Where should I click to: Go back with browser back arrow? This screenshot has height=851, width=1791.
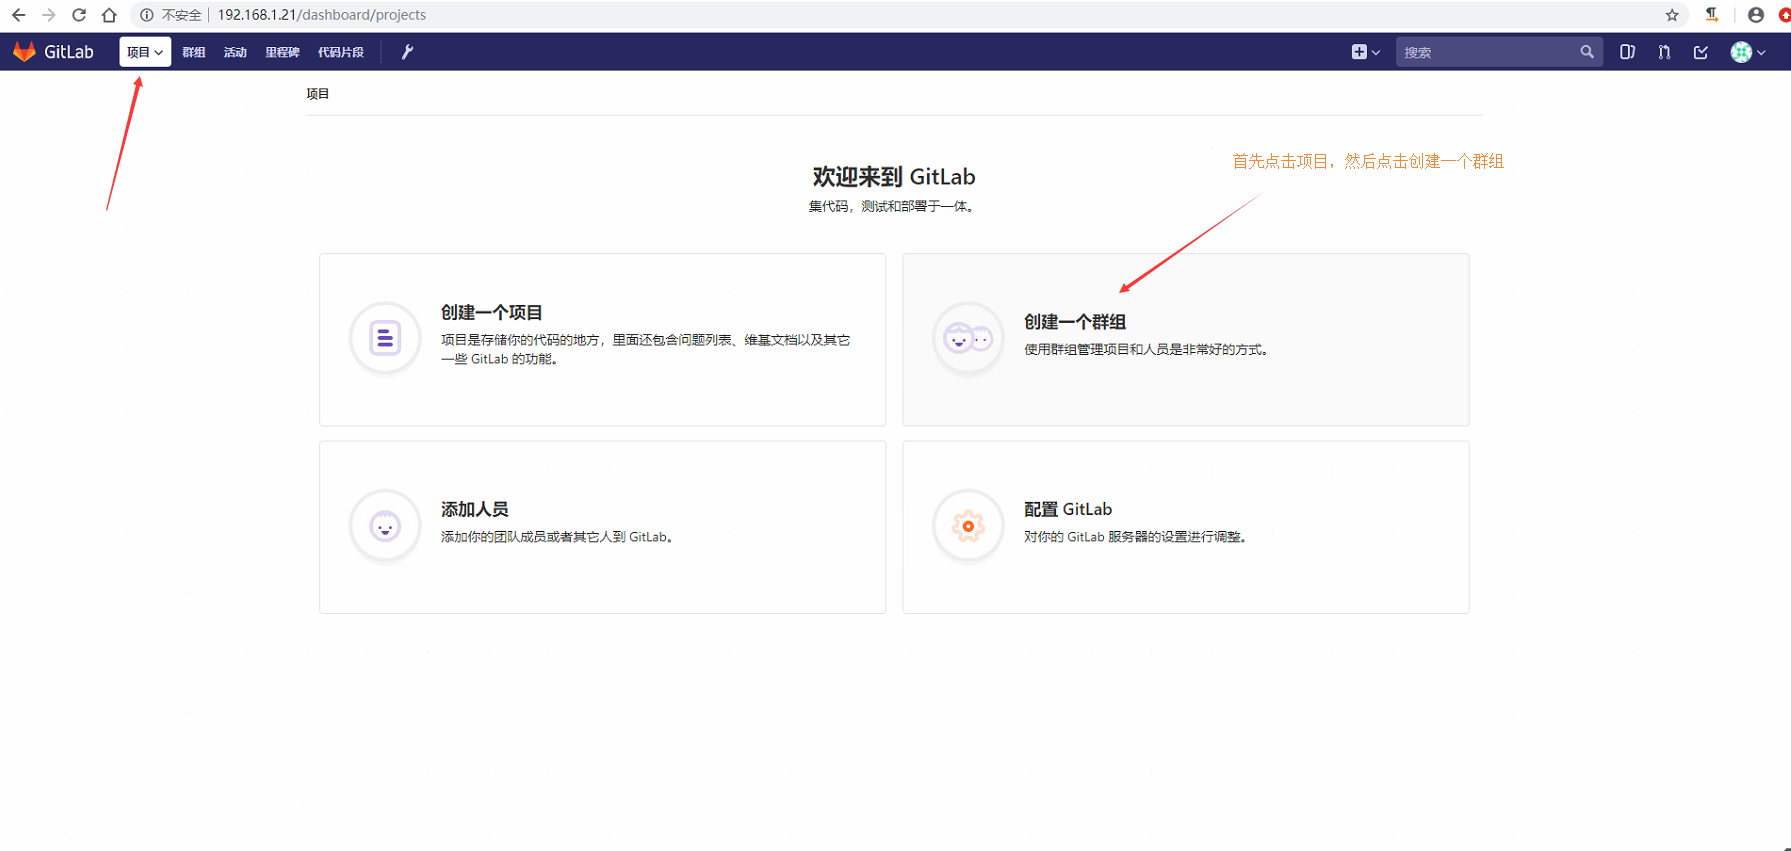pyautogui.click(x=18, y=15)
